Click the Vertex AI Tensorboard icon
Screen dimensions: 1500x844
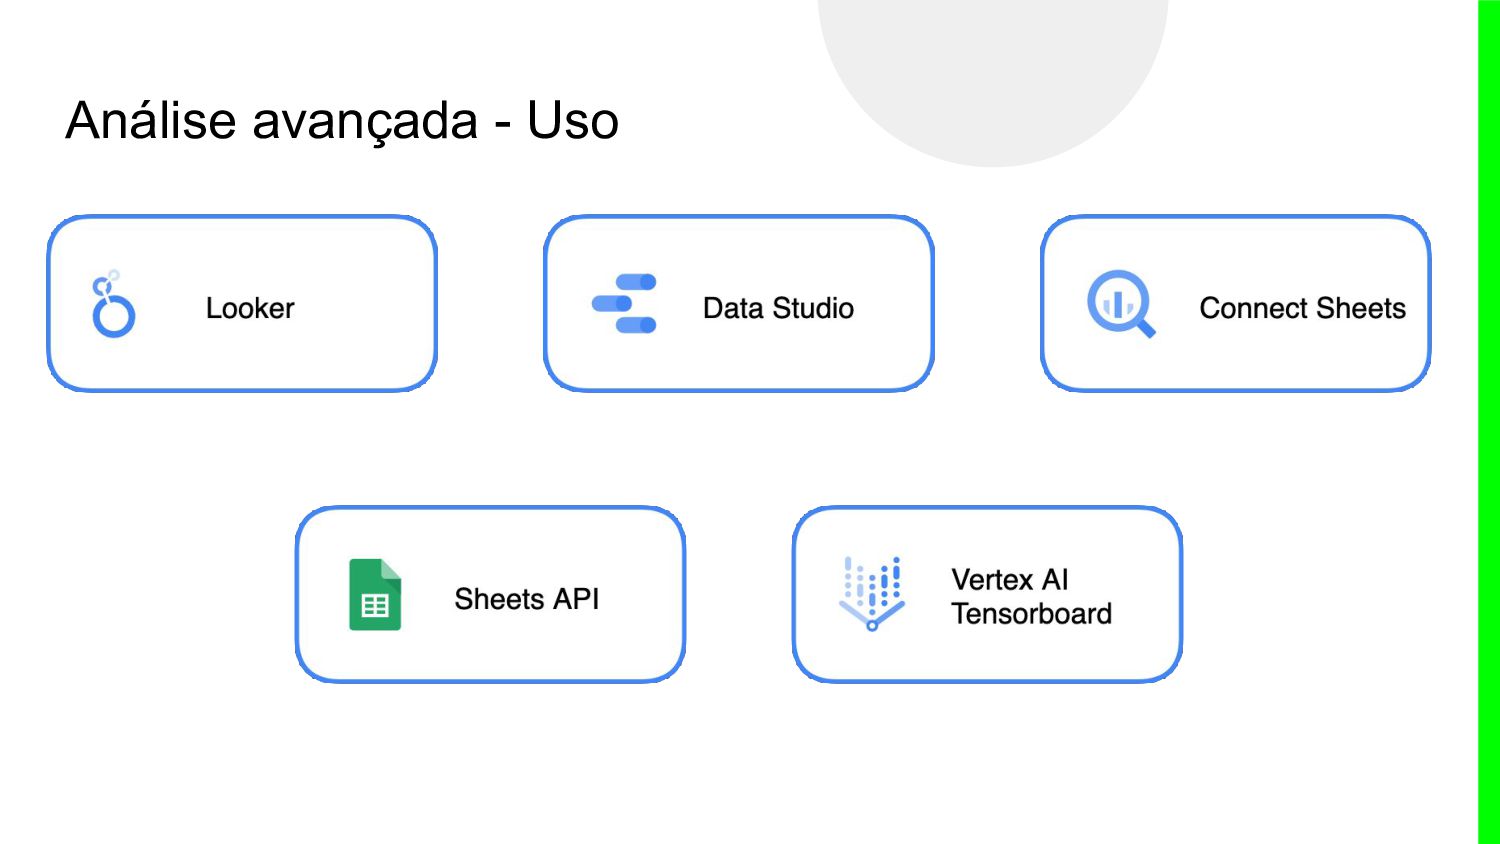(872, 593)
